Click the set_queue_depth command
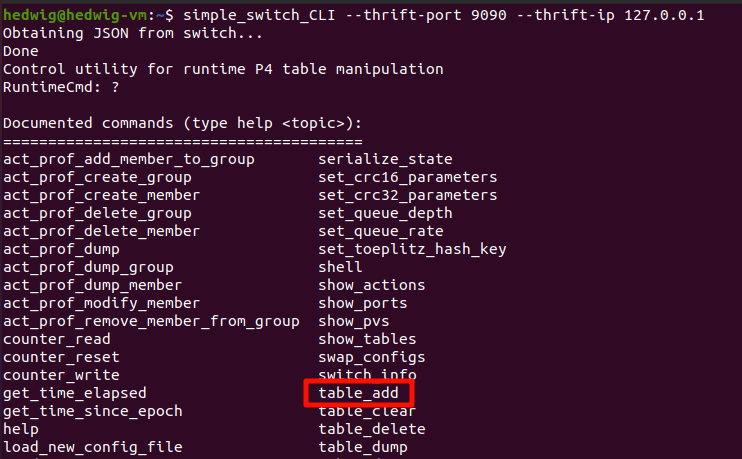Viewport: 742px width, 459px height. (x=385, y=213)
